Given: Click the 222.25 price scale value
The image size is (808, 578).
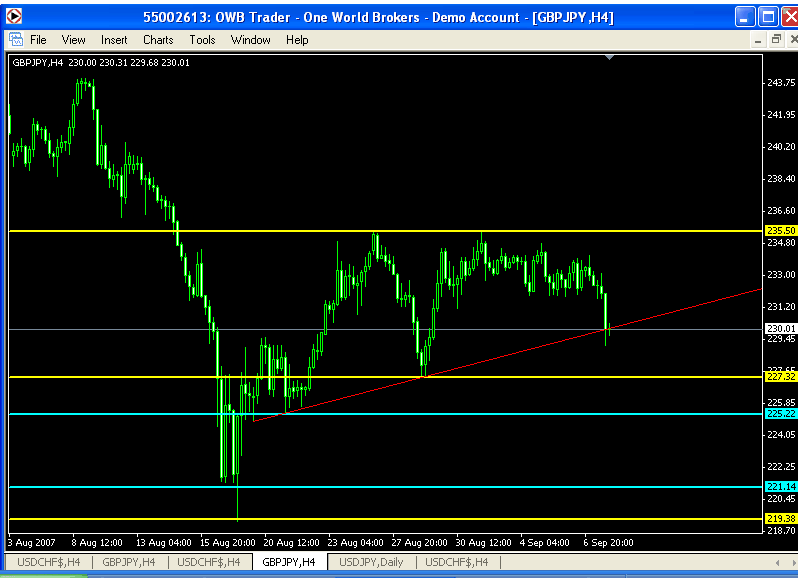Looking at the screenshot, I should (x=781, y=466).
